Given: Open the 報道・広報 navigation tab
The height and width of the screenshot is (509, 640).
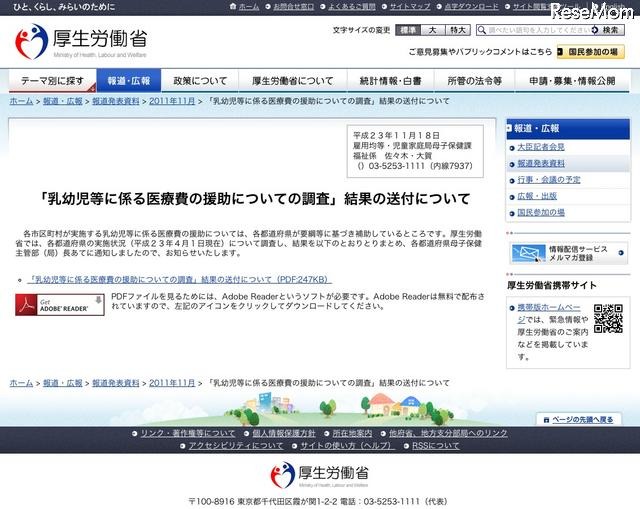Looking at the screenshot, I should coord(126,81).
